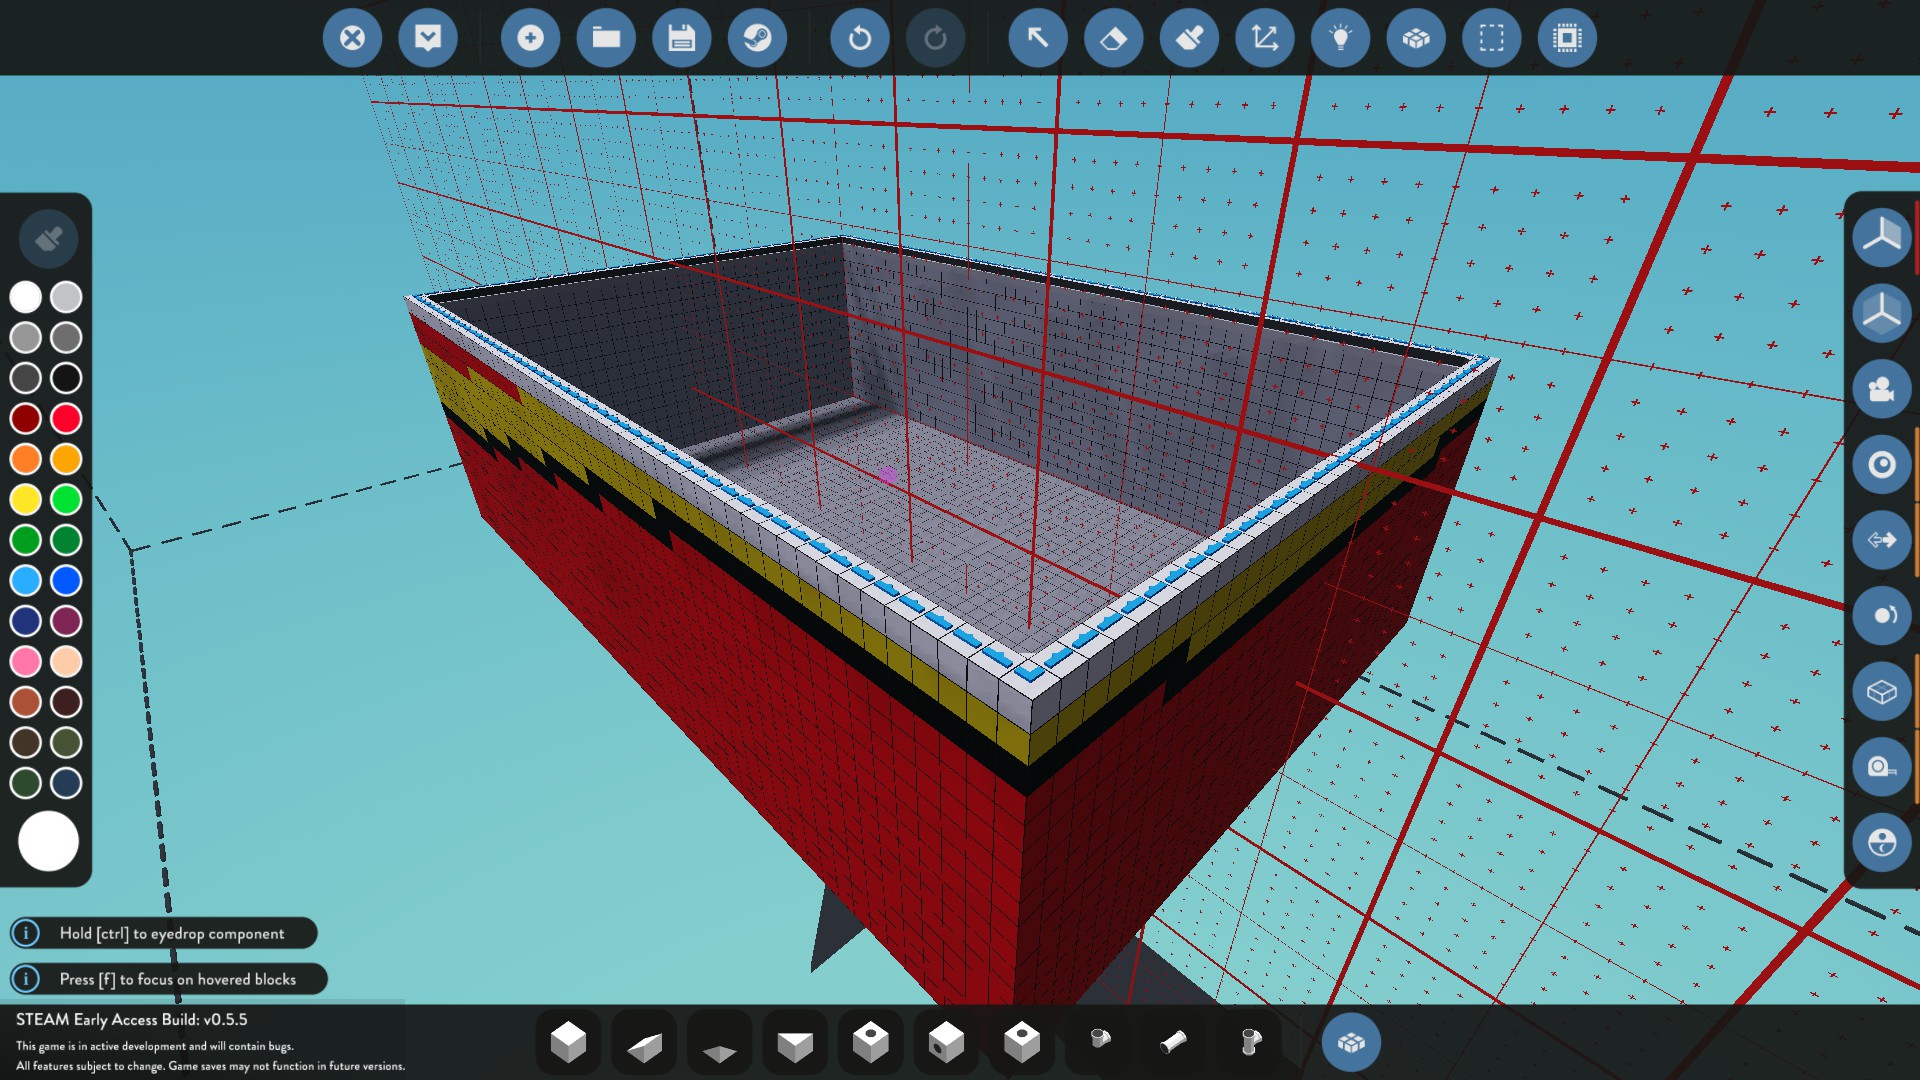Toggle the mirror arrows mode

point(1881,540)
